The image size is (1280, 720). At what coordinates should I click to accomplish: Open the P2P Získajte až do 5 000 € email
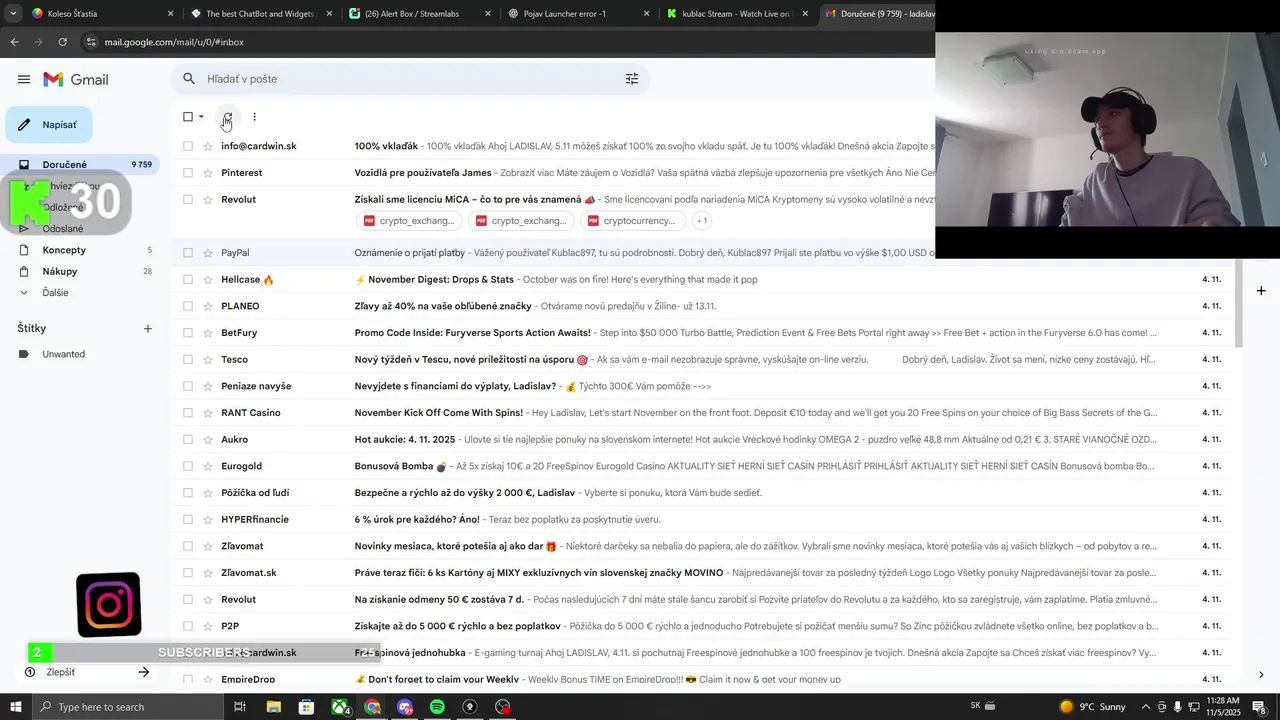click(700, 626)
